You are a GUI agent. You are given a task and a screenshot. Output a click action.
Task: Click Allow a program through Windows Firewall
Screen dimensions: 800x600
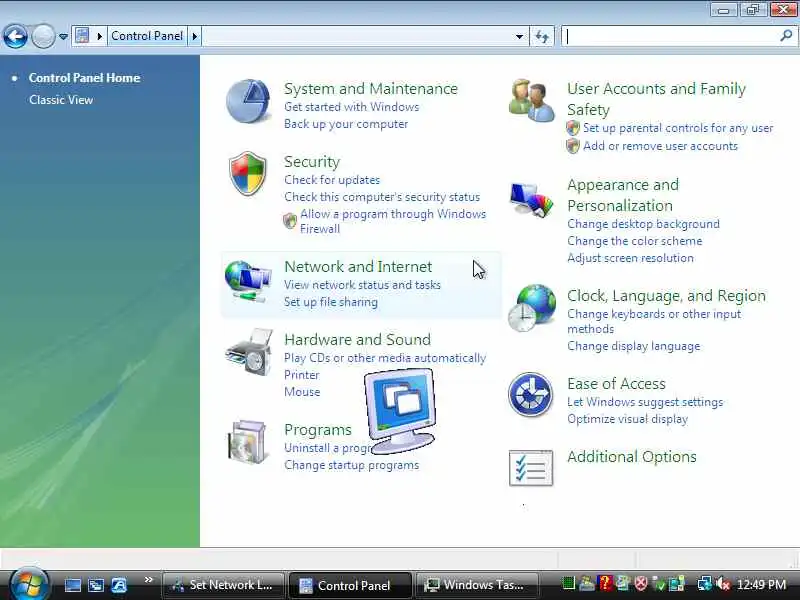point(393,221)
